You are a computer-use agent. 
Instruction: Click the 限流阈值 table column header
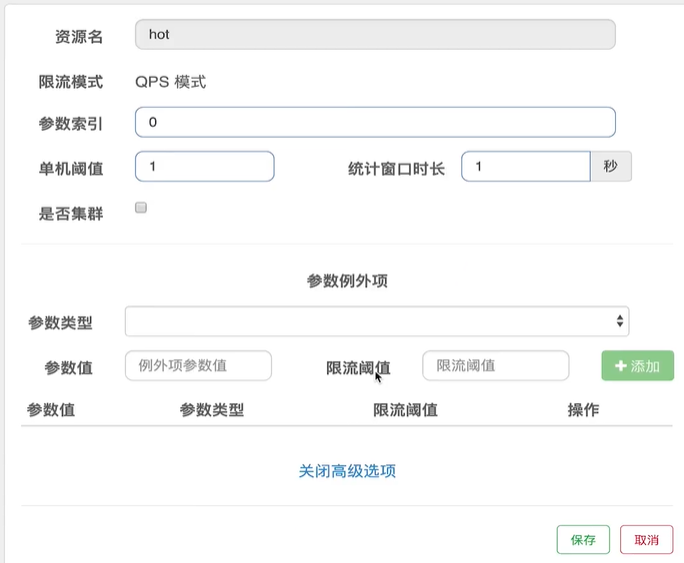pos(405,410)
